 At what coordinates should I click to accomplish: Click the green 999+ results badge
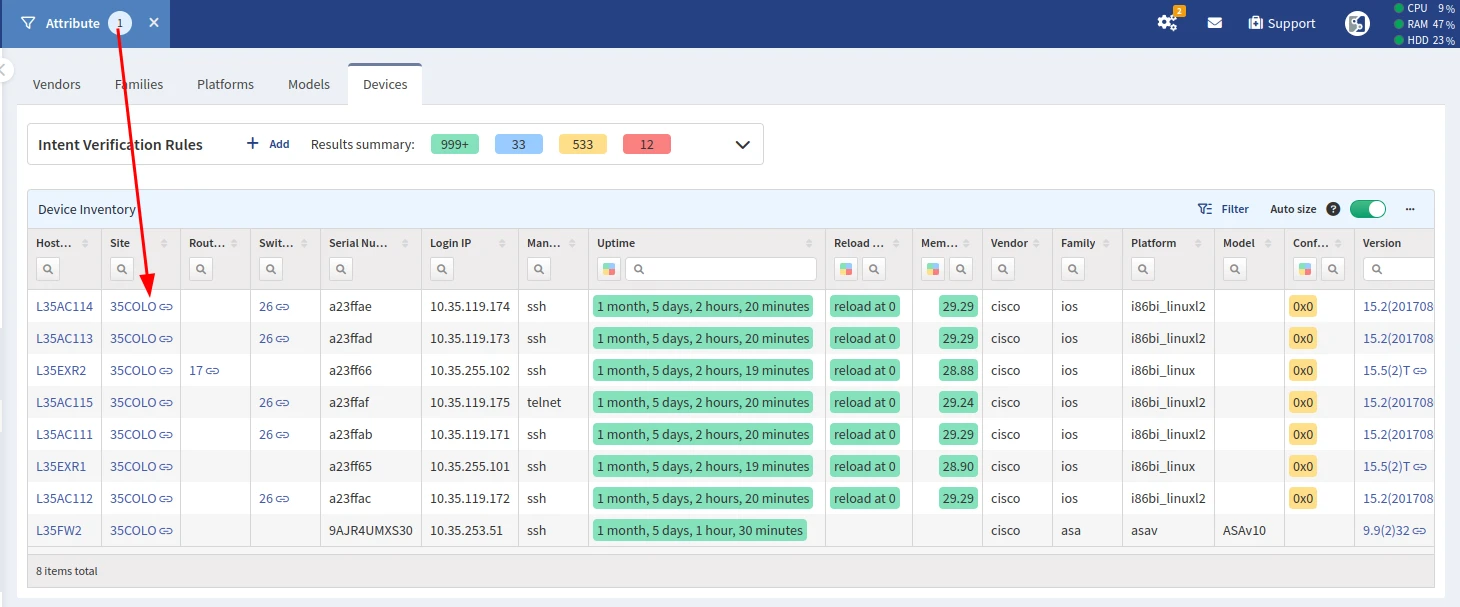454,144
